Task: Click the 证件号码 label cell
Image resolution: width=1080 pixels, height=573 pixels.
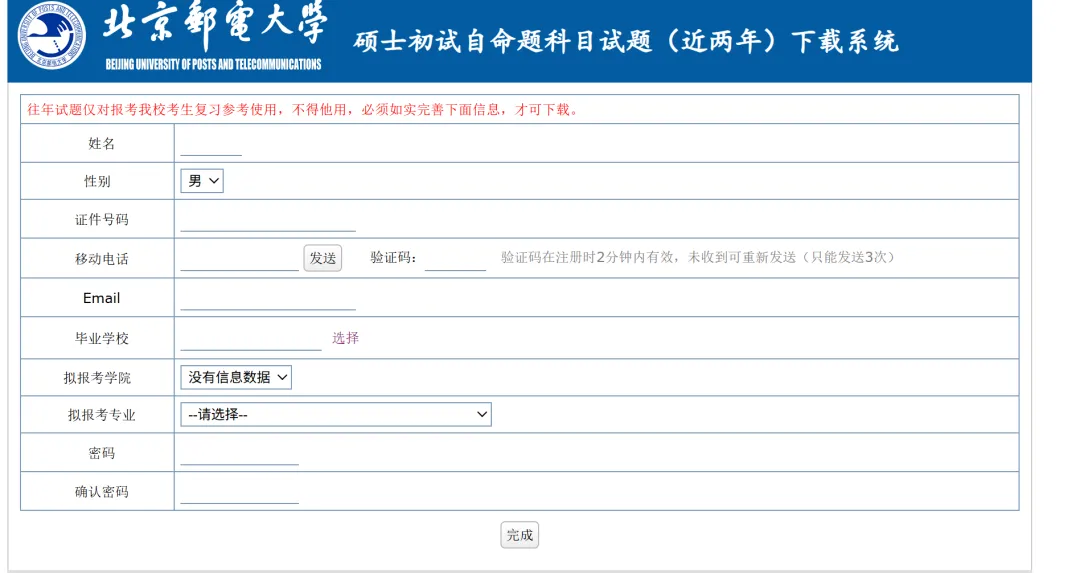Action: 97,219
